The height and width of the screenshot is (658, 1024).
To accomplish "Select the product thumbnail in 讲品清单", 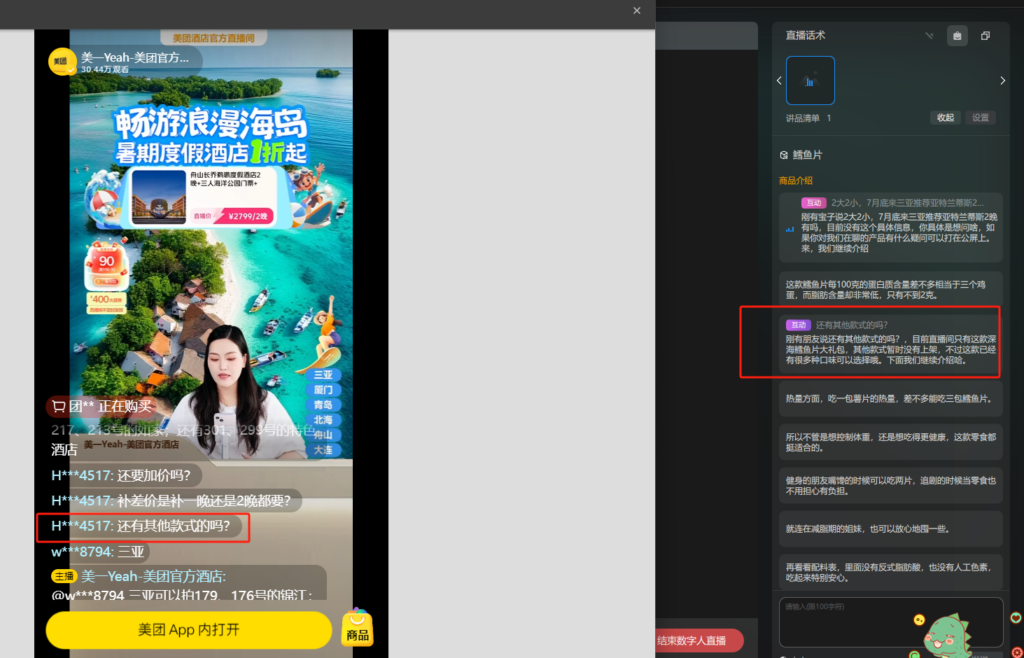I will [810, 81].
